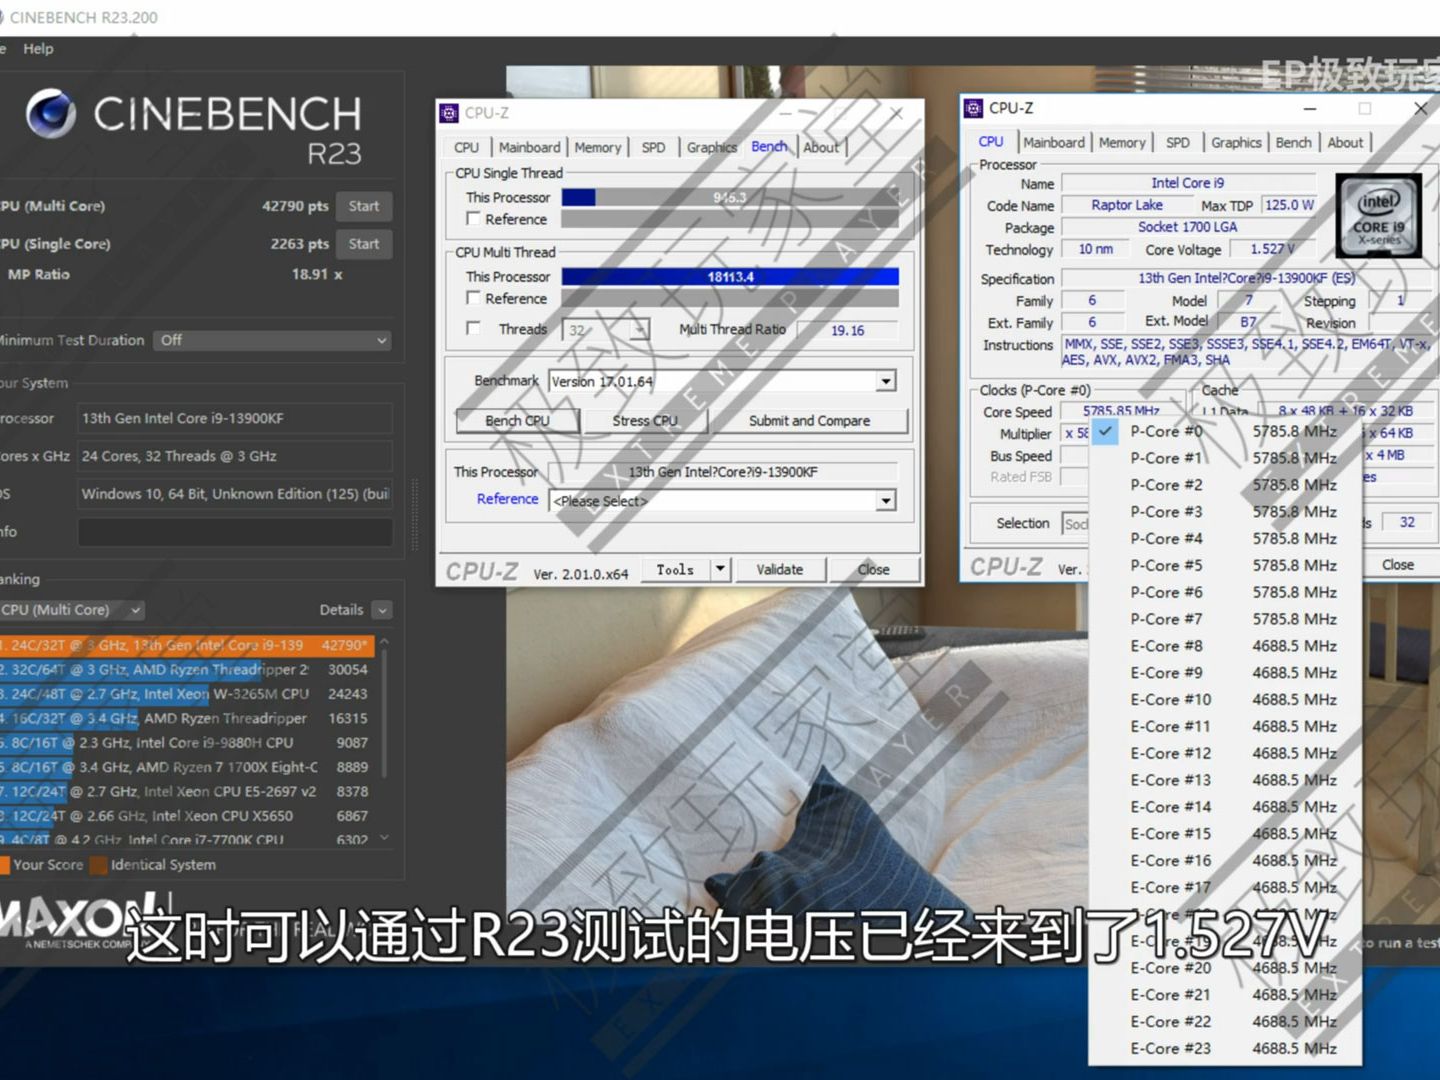The height and width of the screenshot is (1080, 1440).
Task: Click the AMD Ryzen 7 1700X ranking row
Action: (187, 767)
